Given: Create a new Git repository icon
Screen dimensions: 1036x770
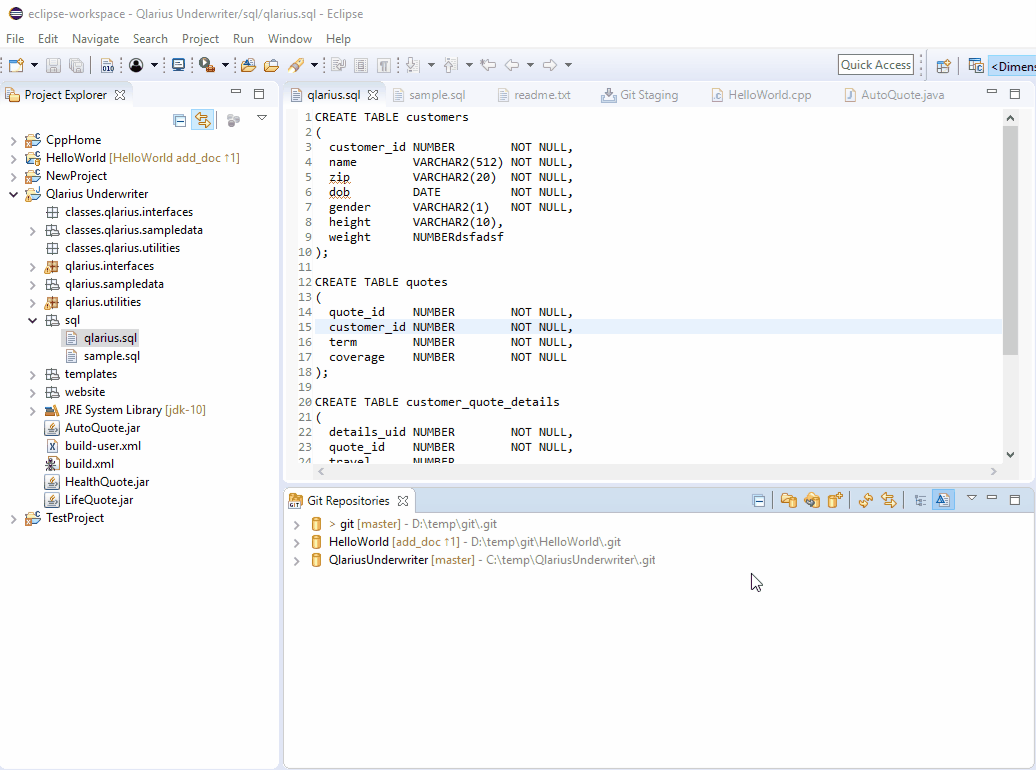Looking at the screenshot, I should [x=835, y=500].
